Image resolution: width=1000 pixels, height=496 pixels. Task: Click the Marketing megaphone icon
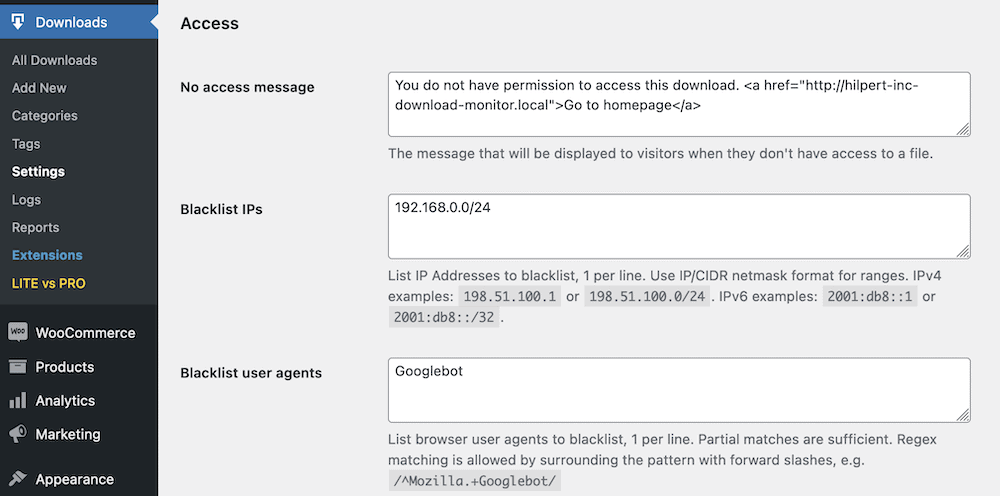[18, 434]
